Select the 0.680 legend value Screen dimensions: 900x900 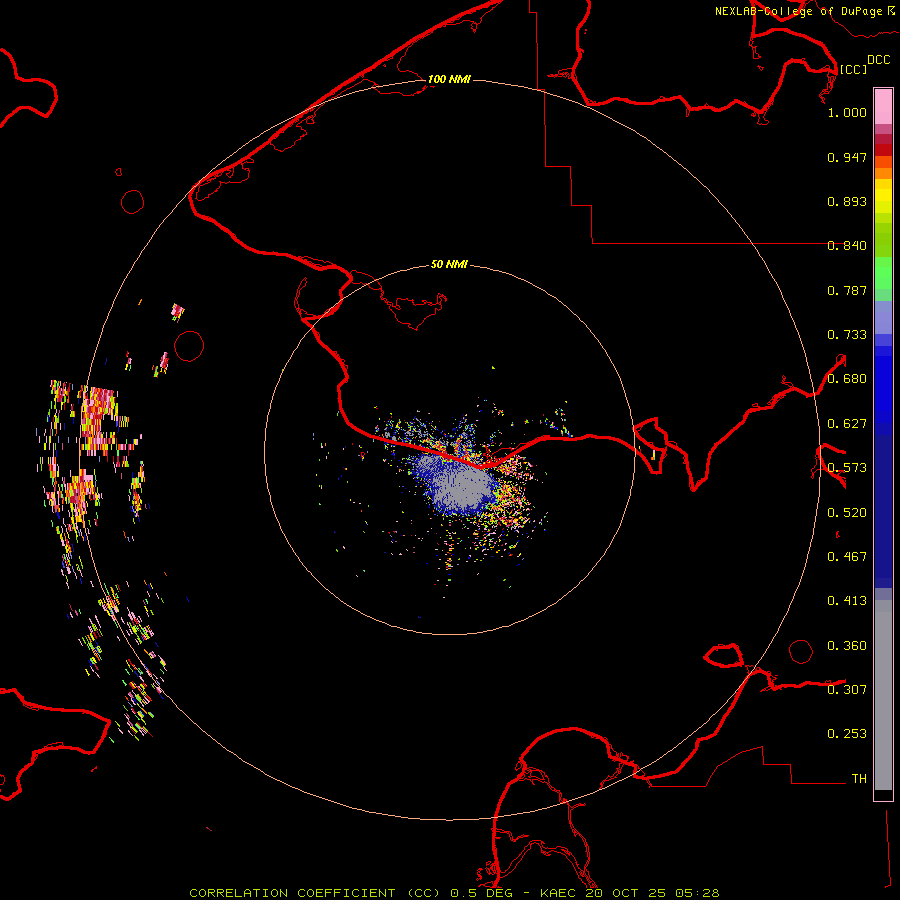(847, 379)
